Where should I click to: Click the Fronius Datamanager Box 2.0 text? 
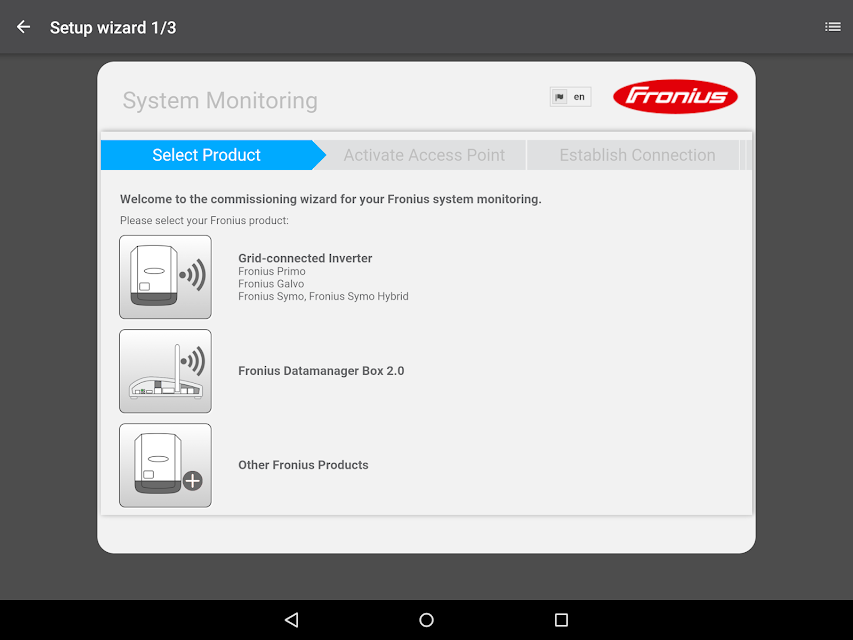(321, 371)
